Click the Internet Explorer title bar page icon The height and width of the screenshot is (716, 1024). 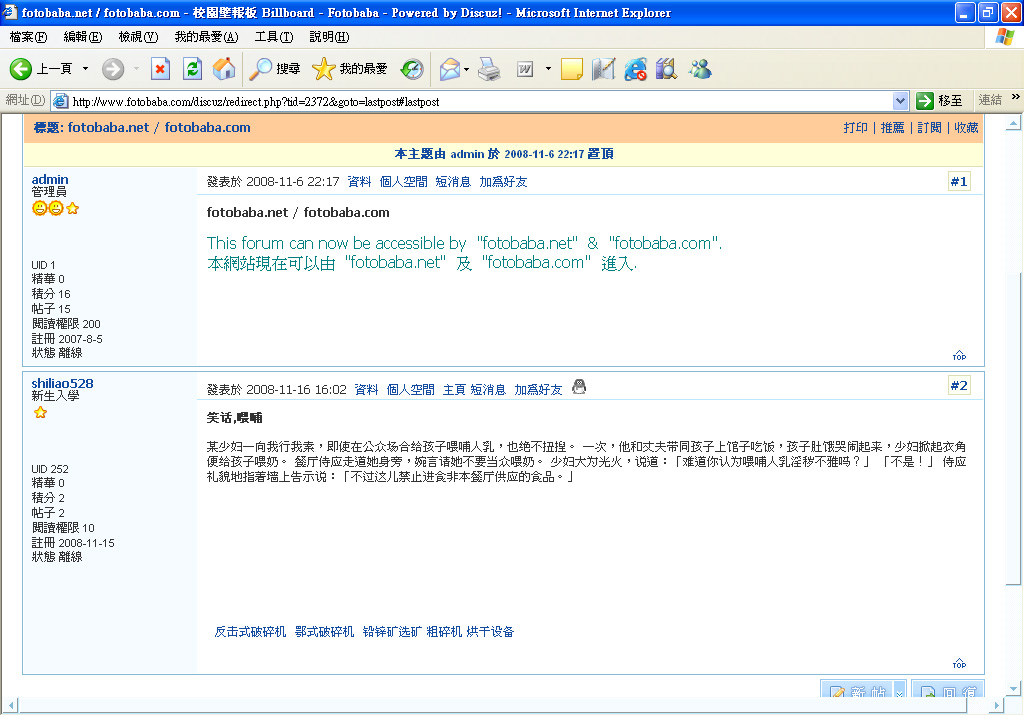click(x=10, y=12)
